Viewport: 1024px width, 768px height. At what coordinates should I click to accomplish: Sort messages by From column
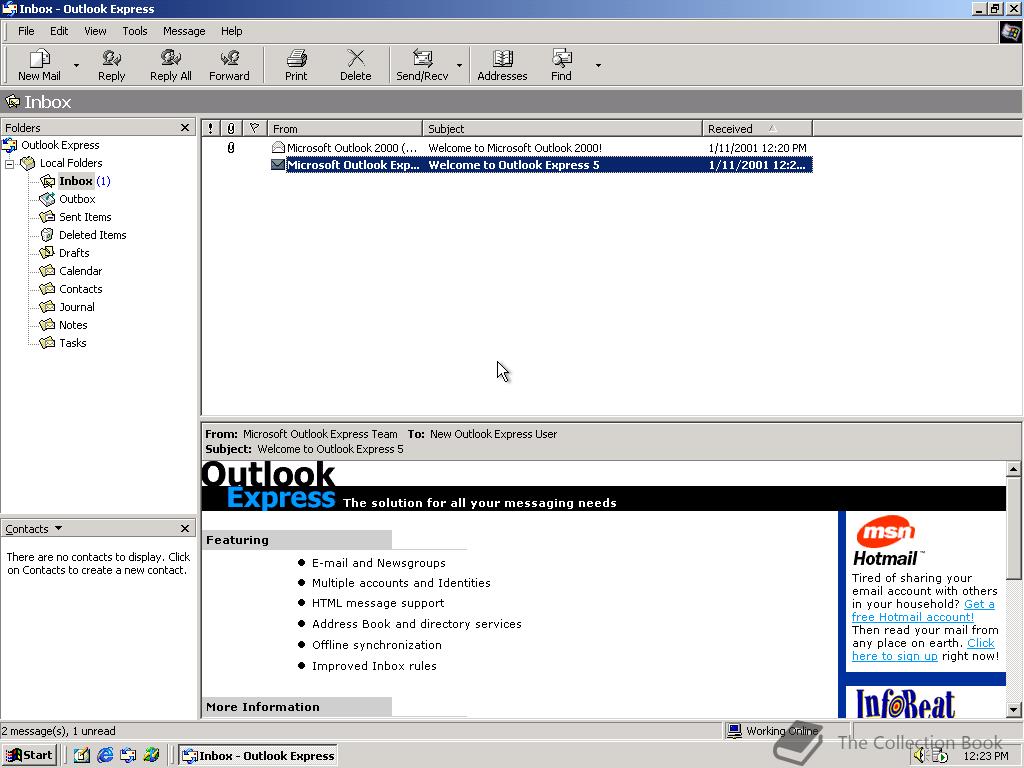pos(345,129)
